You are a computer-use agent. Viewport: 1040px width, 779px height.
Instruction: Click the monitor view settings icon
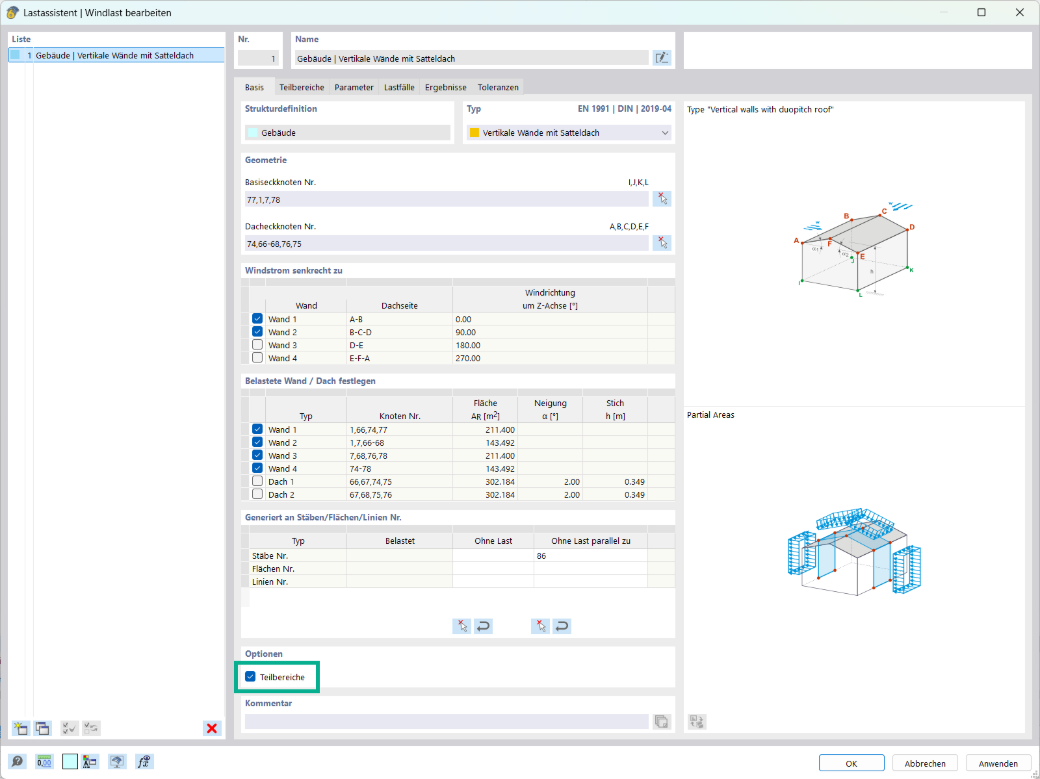click(x=117, y=761)
